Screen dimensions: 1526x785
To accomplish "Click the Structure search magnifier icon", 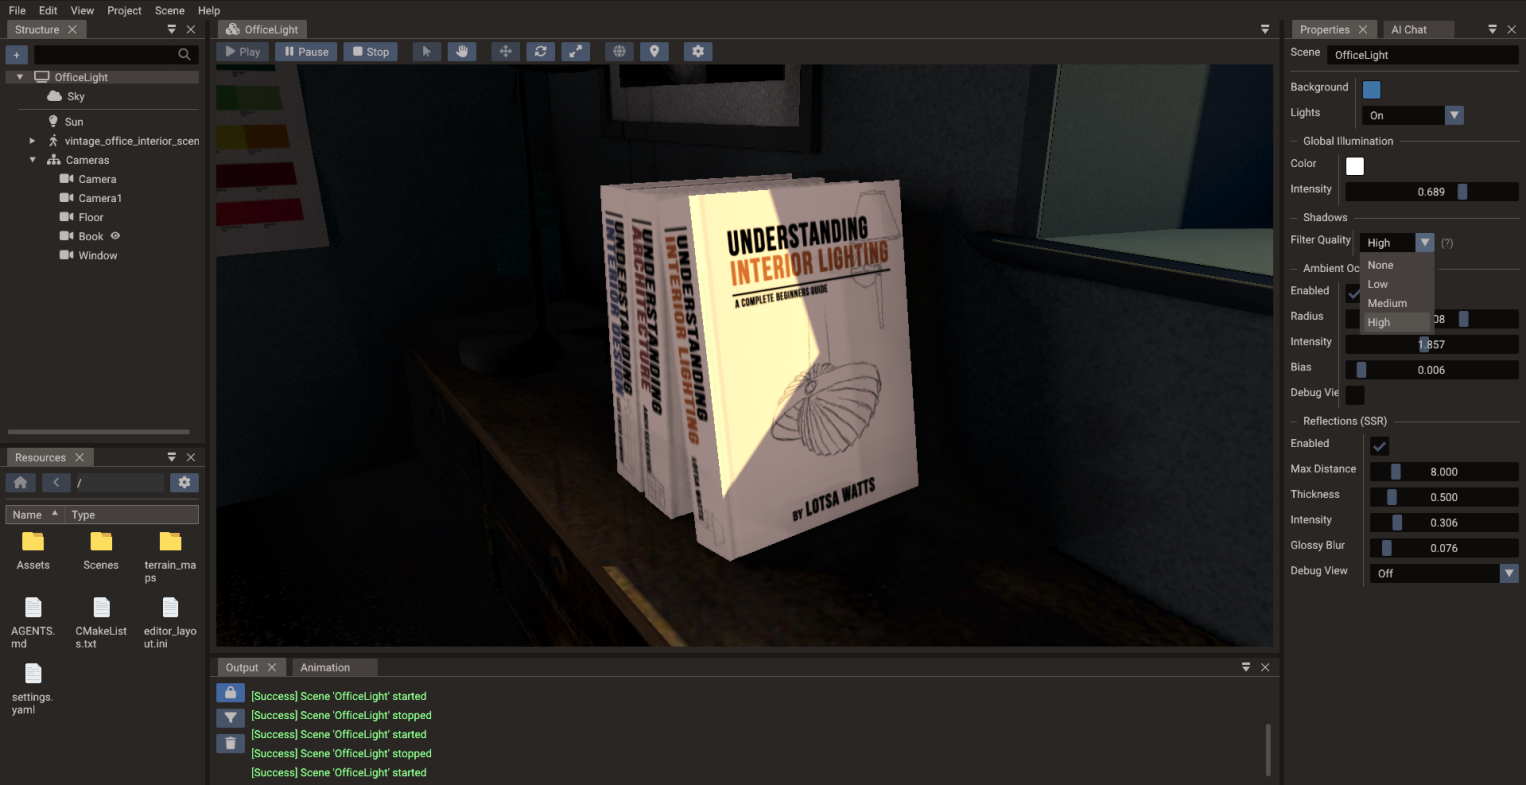I will coord(184,55).
